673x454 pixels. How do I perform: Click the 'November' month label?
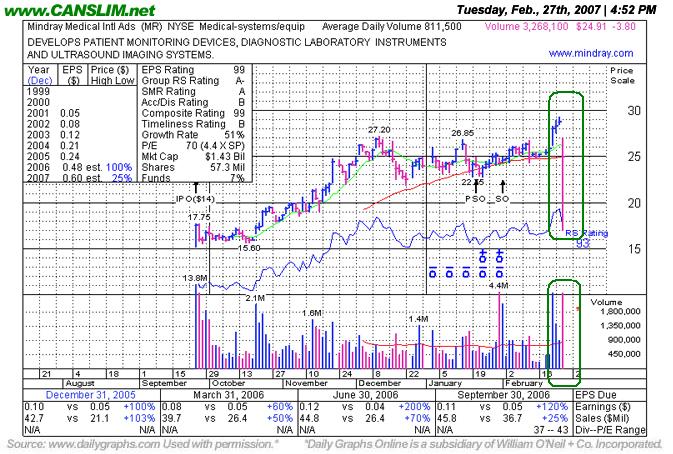[x=306, y=383]
